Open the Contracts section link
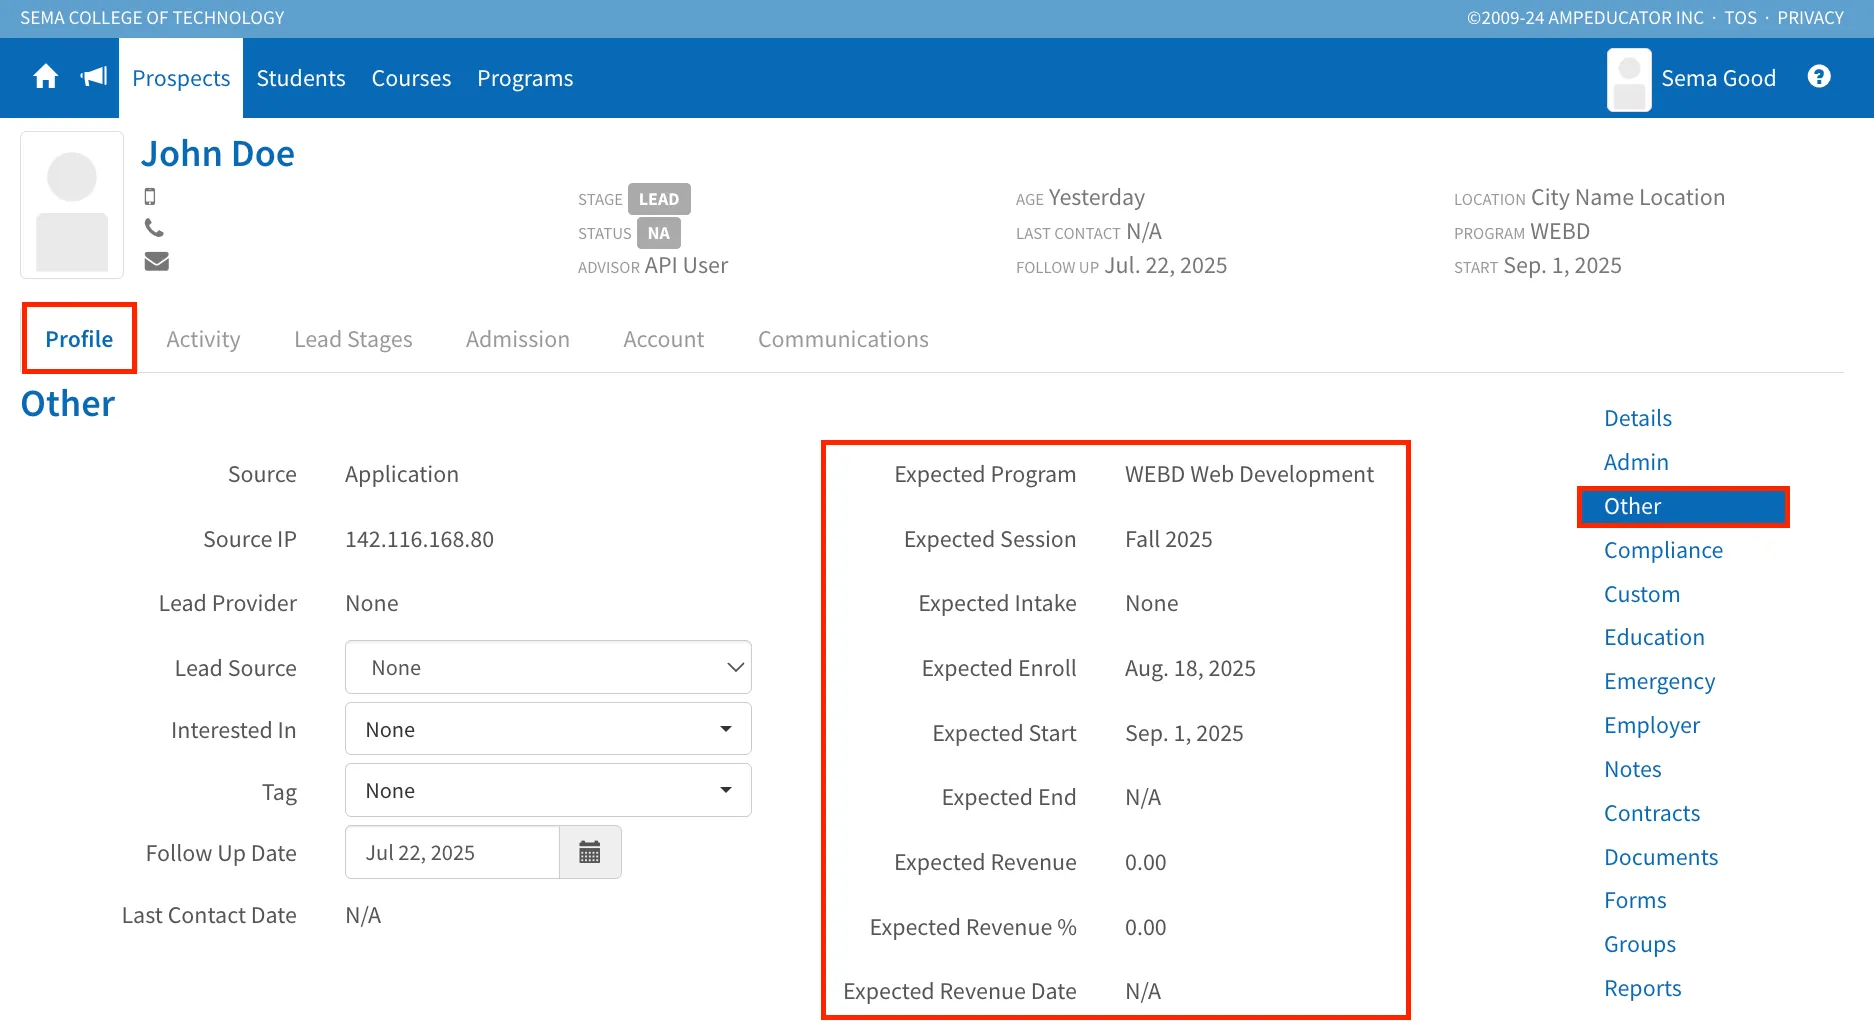The width and height of the screenshot is (1874, 1036). [1652, 813]
